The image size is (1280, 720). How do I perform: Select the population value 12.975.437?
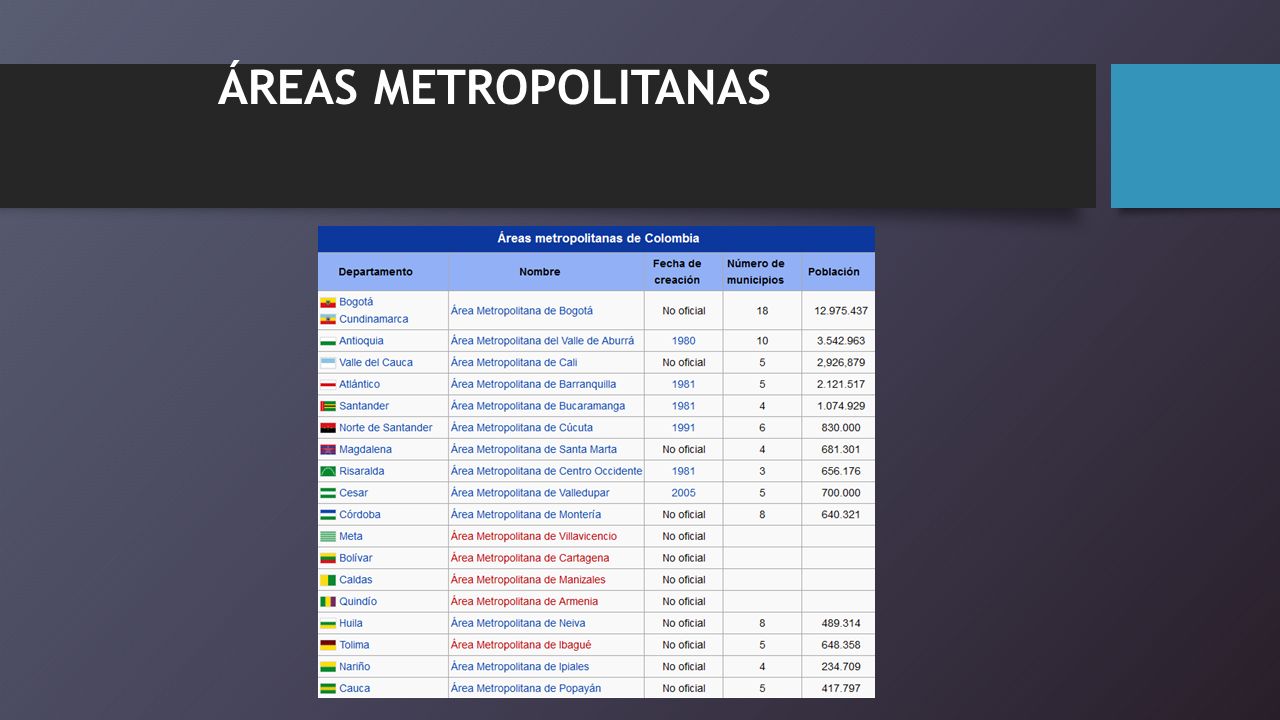pos(841,311)
